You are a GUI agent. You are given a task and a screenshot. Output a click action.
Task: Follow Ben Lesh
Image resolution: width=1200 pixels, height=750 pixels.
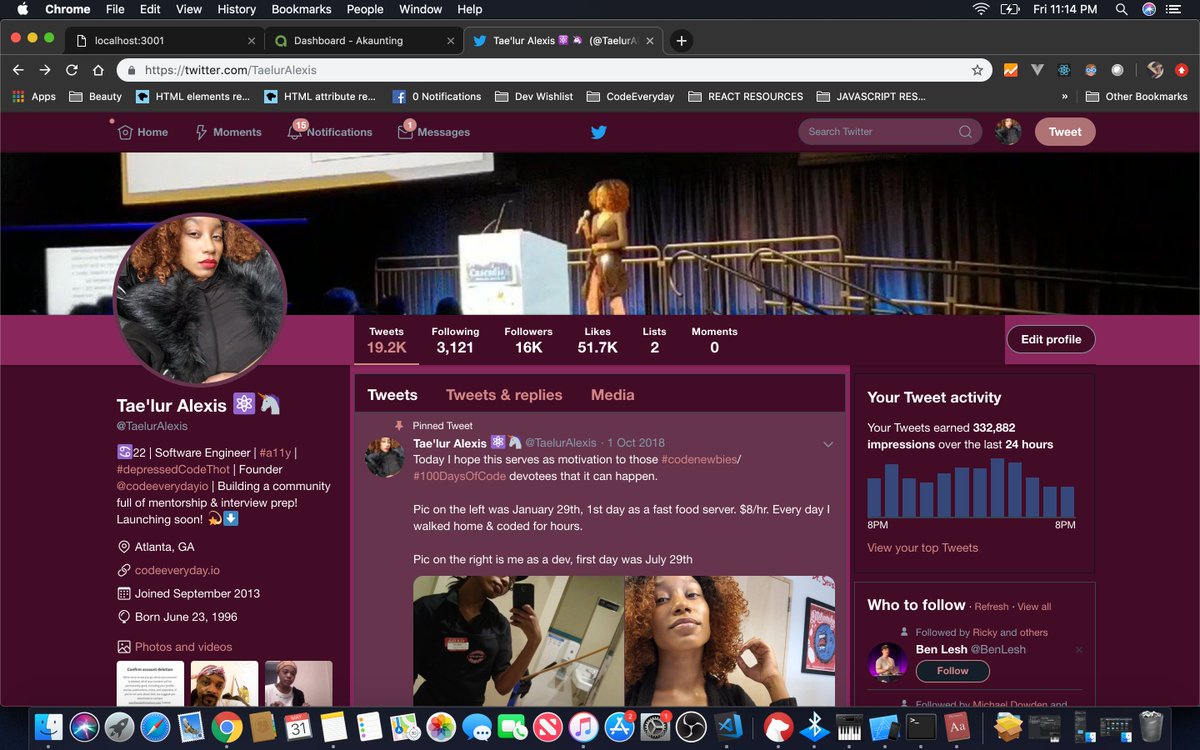[952, 671]
